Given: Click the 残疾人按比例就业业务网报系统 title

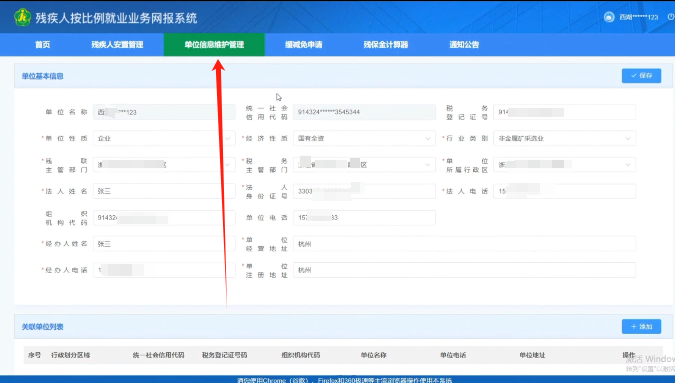Looking at the screenshot, I should (116, 18).
